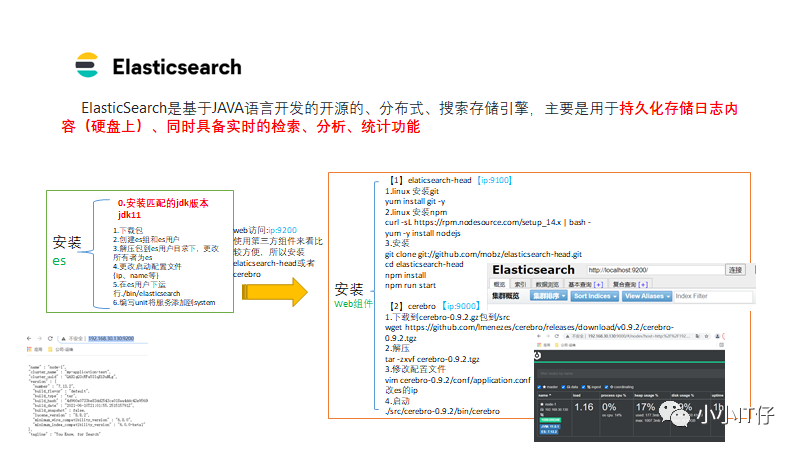Open yellow bookmark folder in left browser
Screen dimensions: 800x450
50,349
